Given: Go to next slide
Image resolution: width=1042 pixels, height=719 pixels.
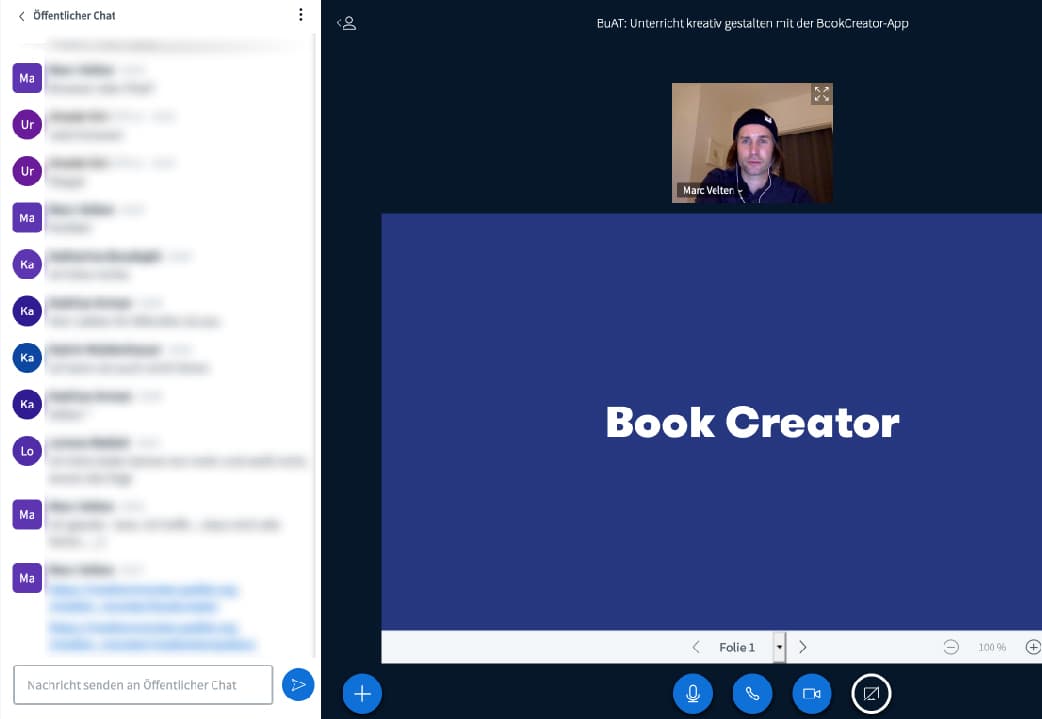Looking at the screenshot, I should [803, 647].
